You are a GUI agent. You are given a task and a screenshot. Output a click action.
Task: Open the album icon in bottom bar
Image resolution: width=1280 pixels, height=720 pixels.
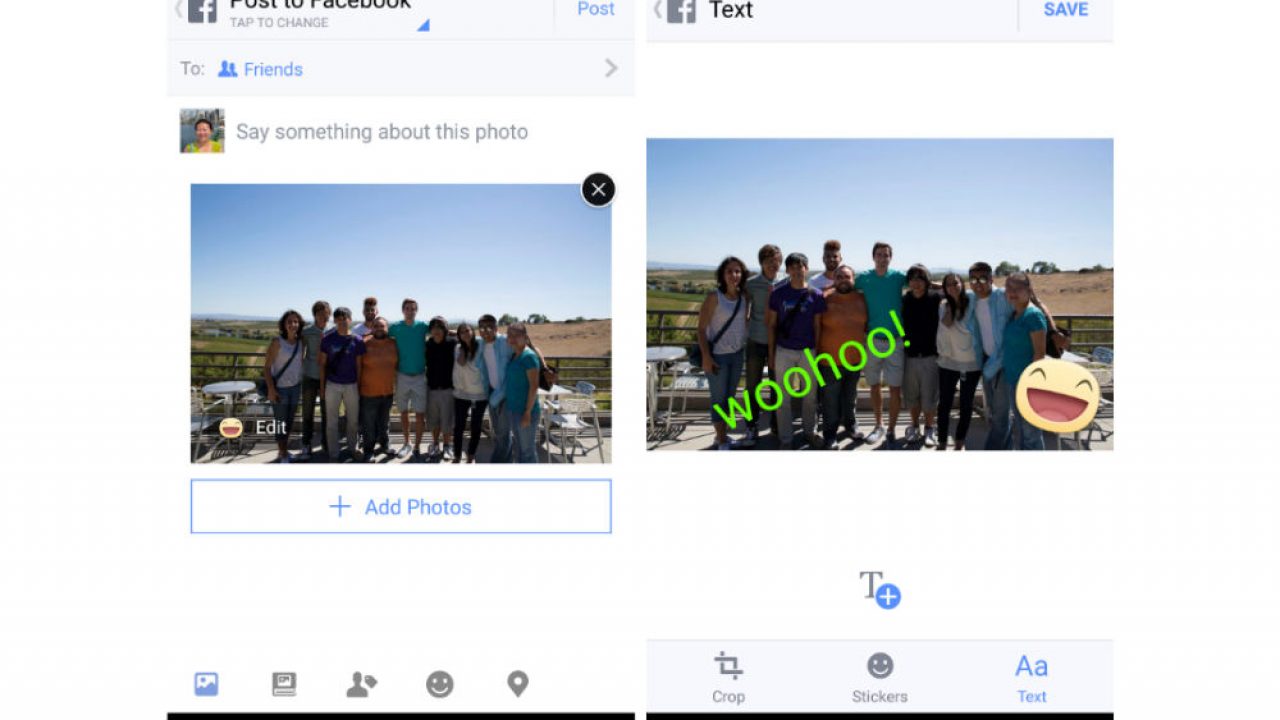tap(284, 684)
